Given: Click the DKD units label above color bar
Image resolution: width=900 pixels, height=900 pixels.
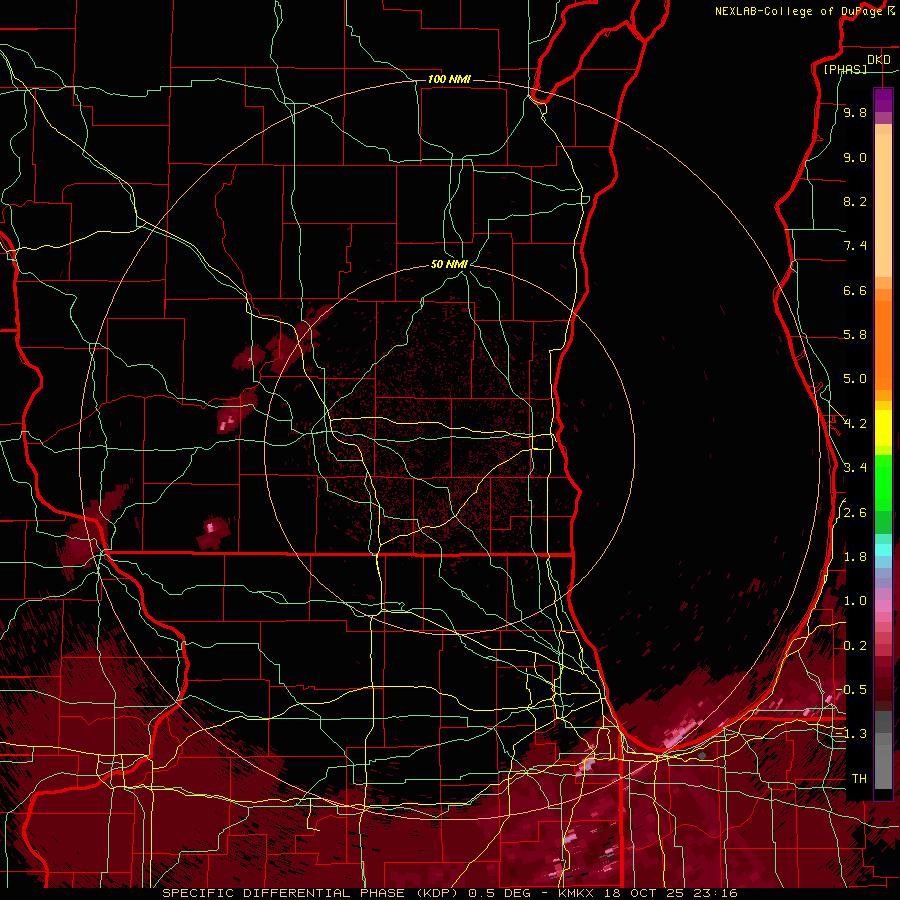Looking at the screenshot, I should click(879, 59).
